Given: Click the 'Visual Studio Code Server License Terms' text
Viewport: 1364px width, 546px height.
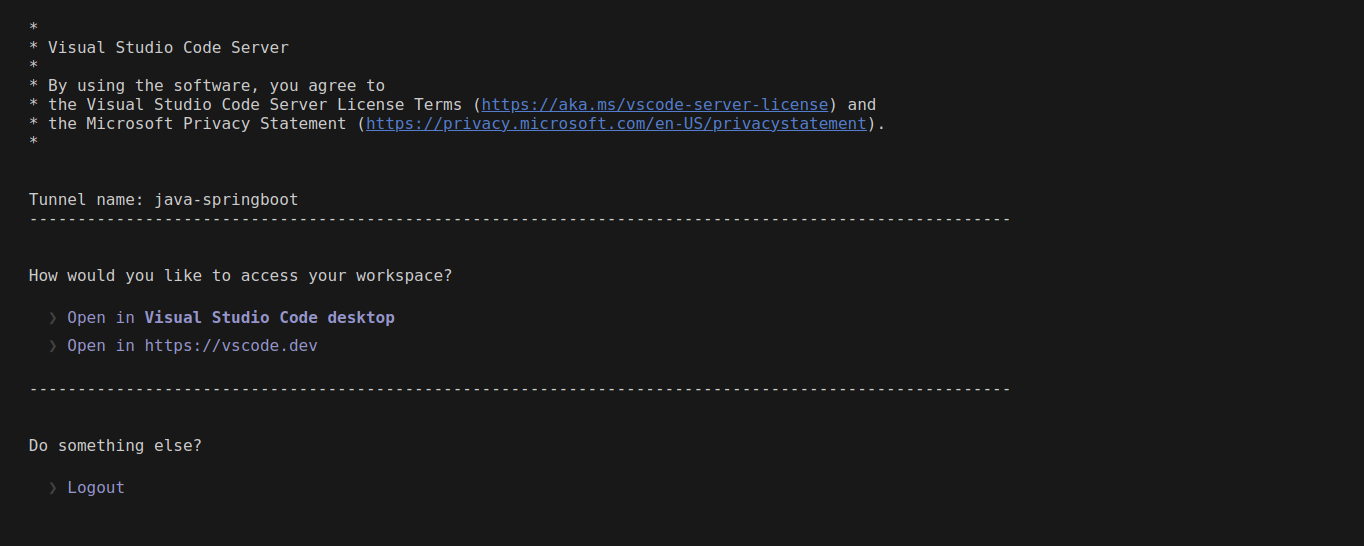Looking at the screenshot, I should pyautogui.click(x=255, y=105).
